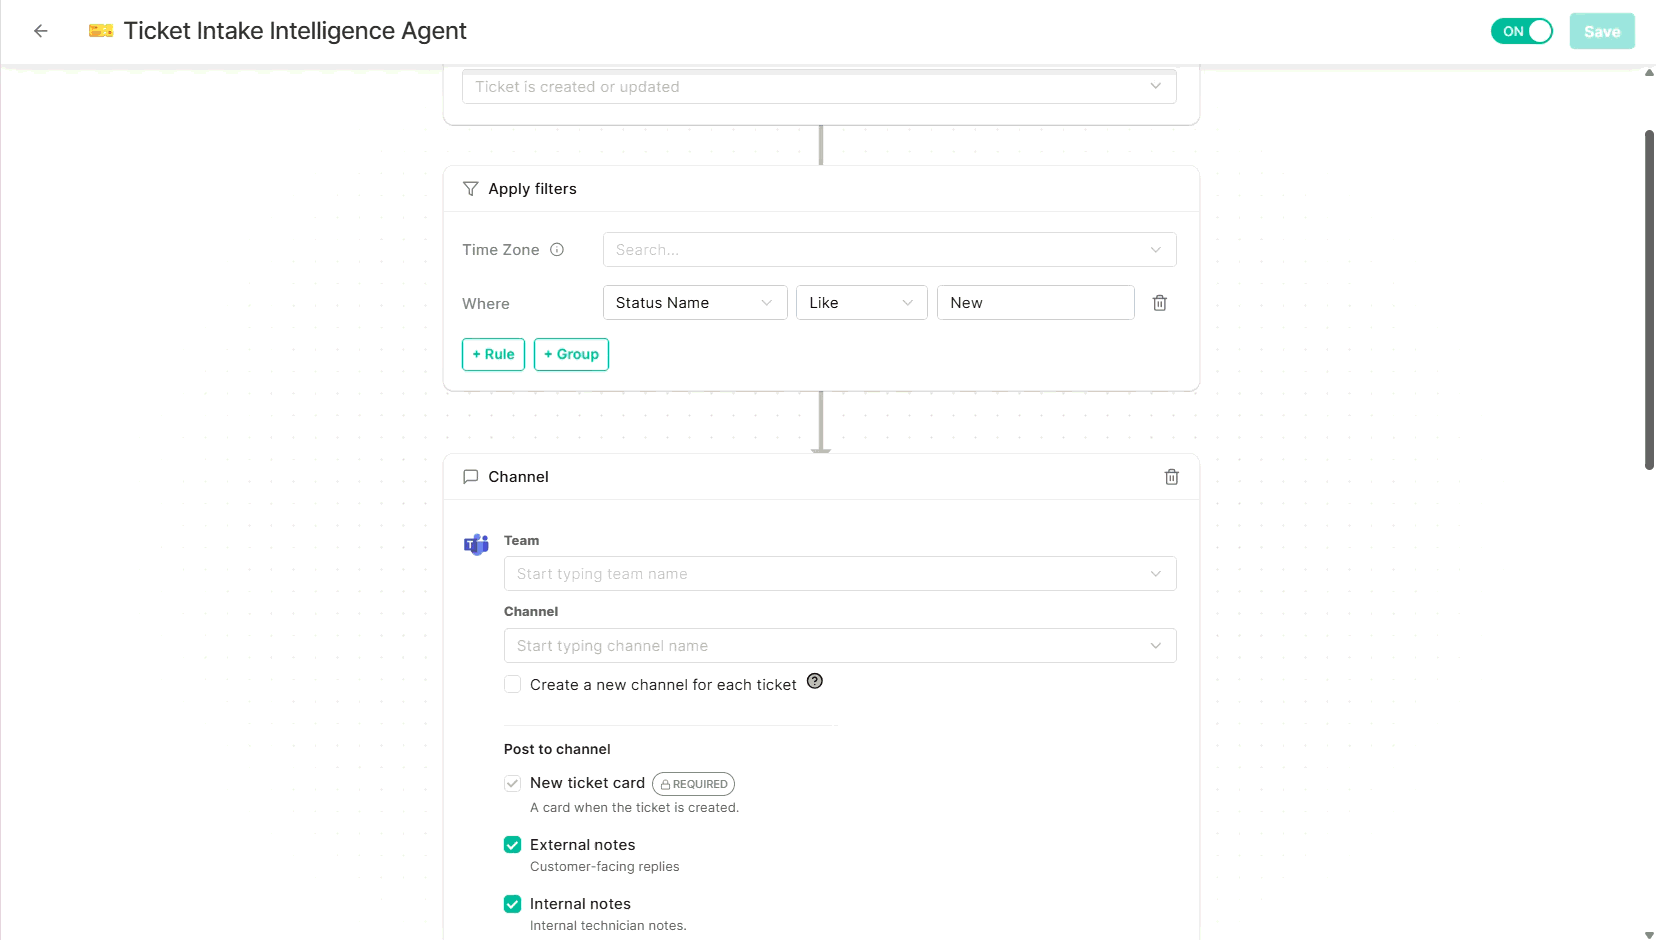Uncheck Internal notes posting
The width and height of the screenshot is (1656, 940).
(x=513, y=904)
